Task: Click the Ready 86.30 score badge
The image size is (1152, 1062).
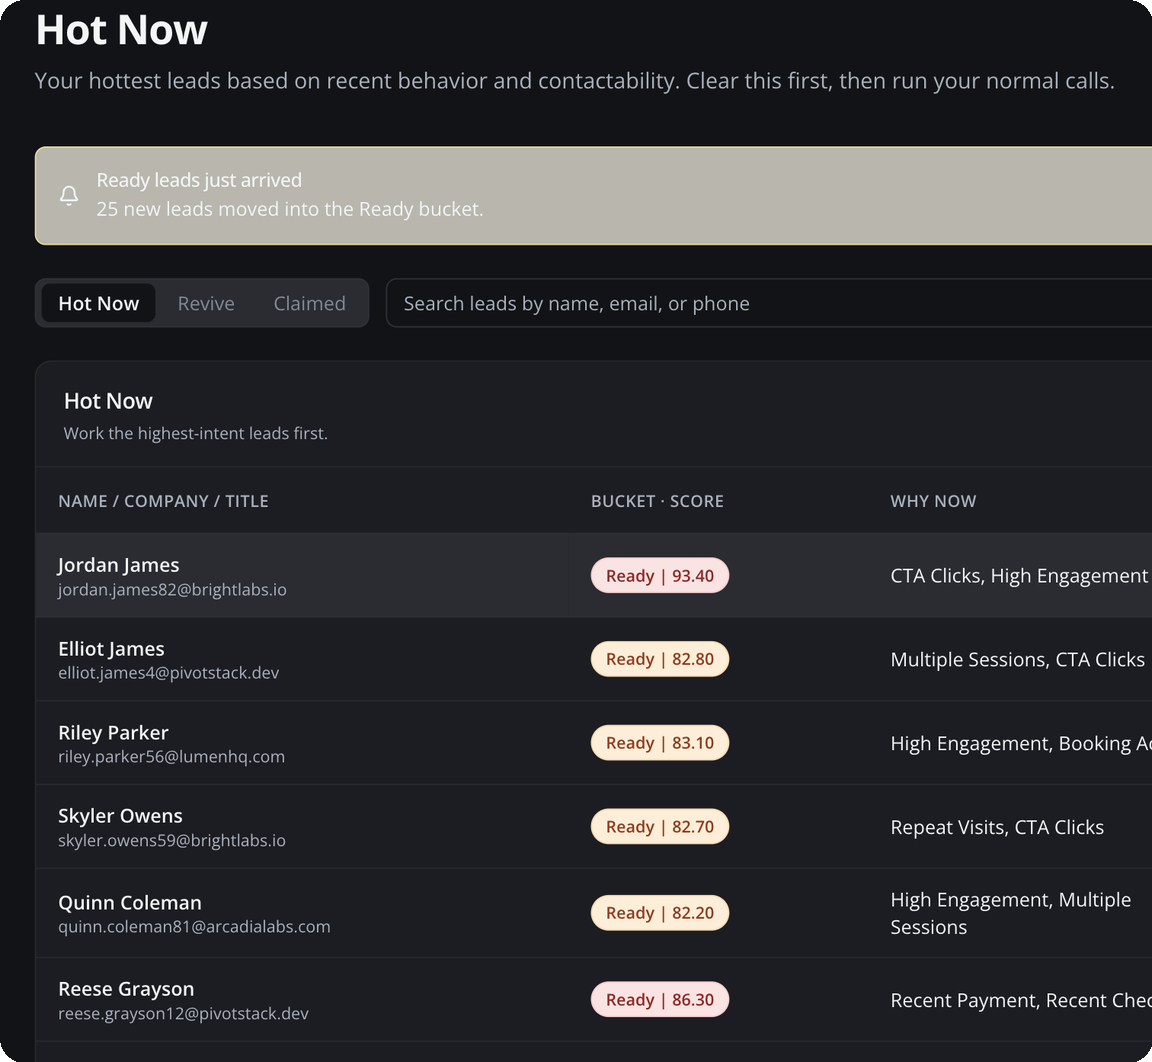Action: click(659, 1000)
